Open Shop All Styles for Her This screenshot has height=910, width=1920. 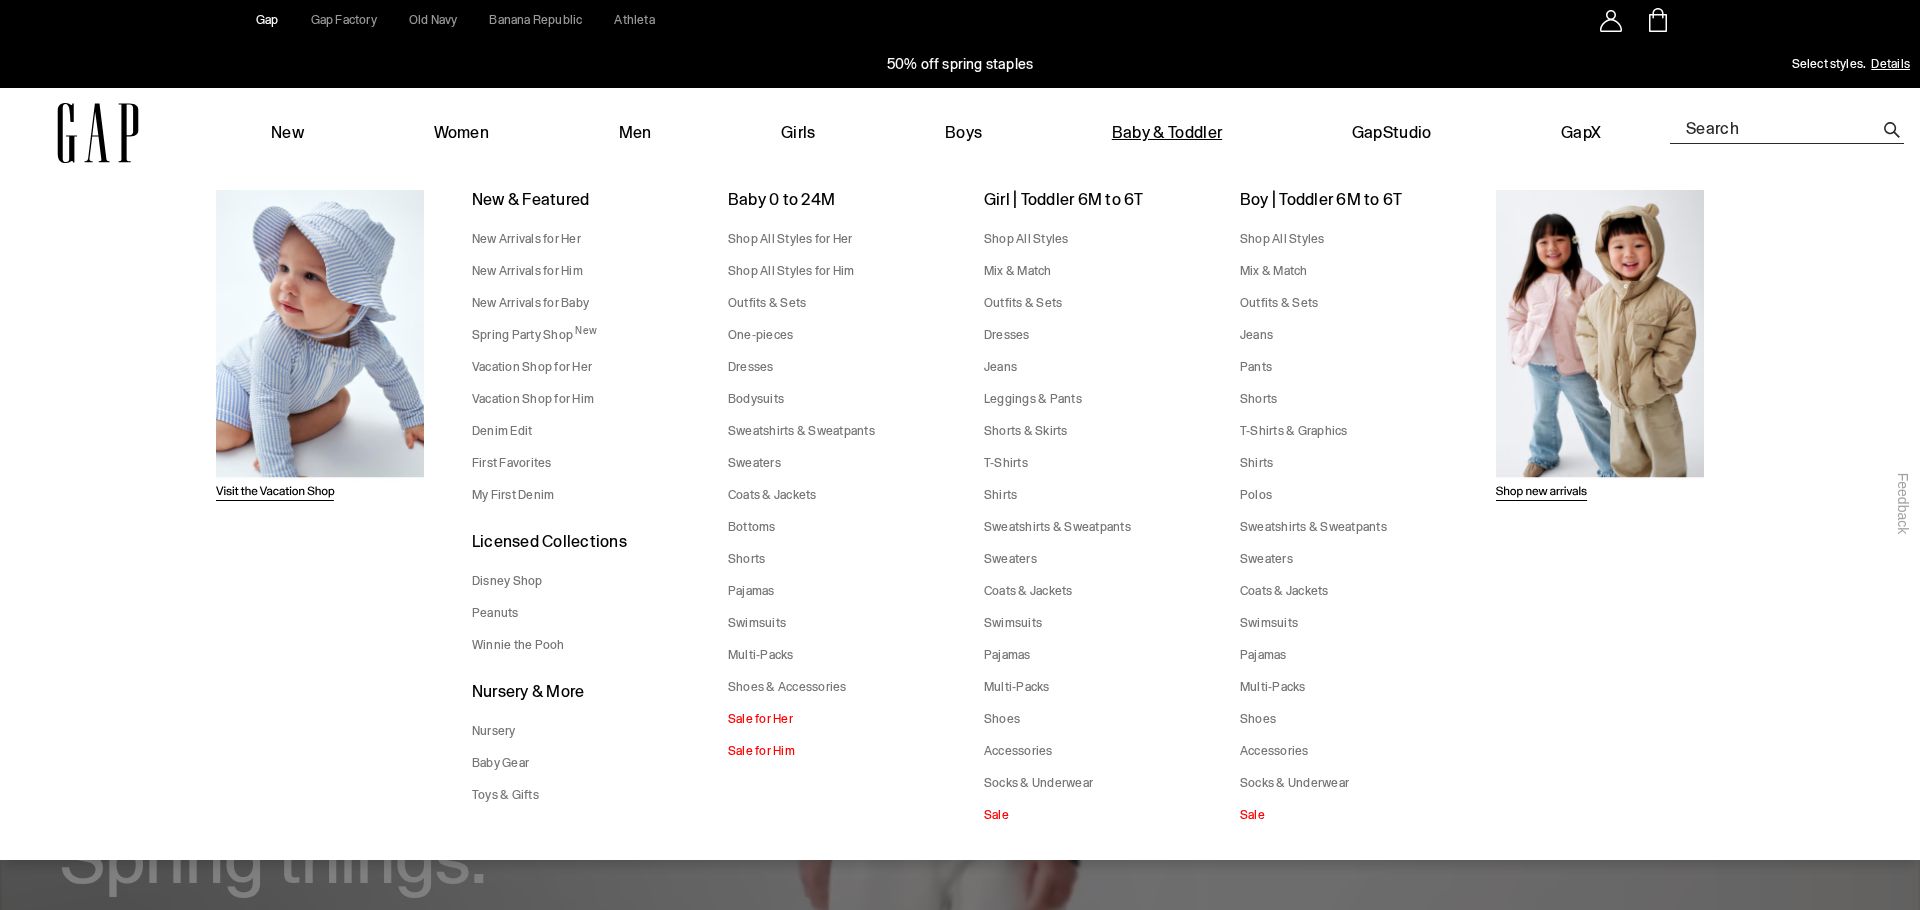pyautogui.click(x=790, y=239)
